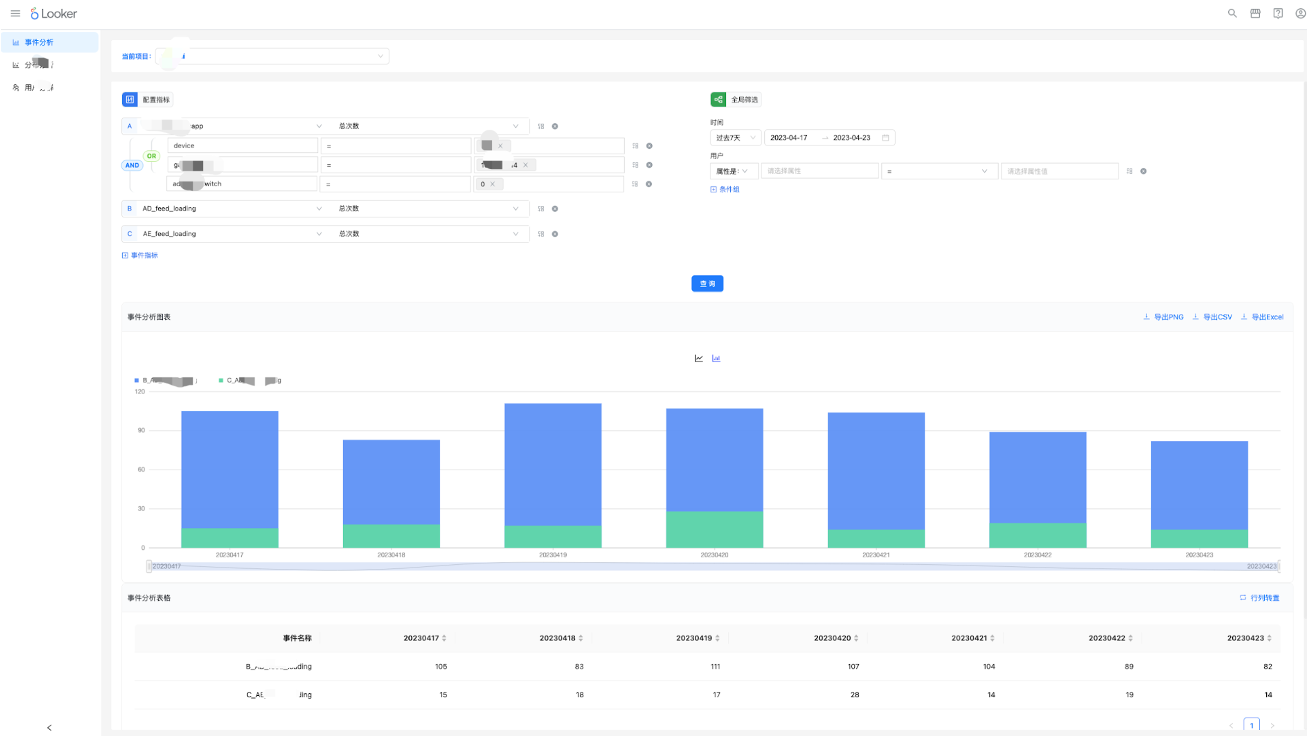Image resolution: width=1308 pixels, height=736 pixels.
Task: Toggle the green C series legend
Action: 250,381
